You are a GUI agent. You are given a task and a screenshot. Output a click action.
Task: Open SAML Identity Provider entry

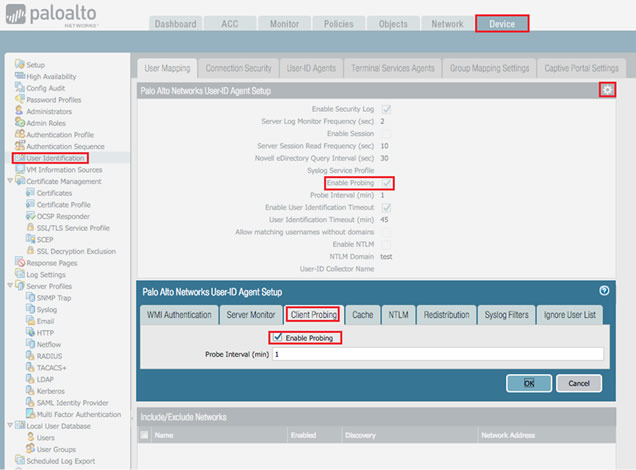[x=73, y=403]
